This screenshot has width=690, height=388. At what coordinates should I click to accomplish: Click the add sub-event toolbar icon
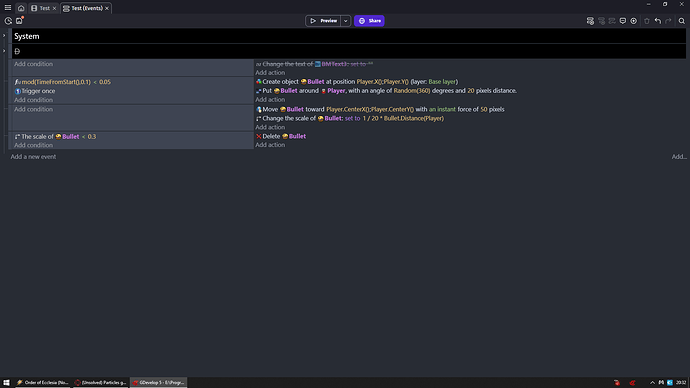tap(602, 21)
